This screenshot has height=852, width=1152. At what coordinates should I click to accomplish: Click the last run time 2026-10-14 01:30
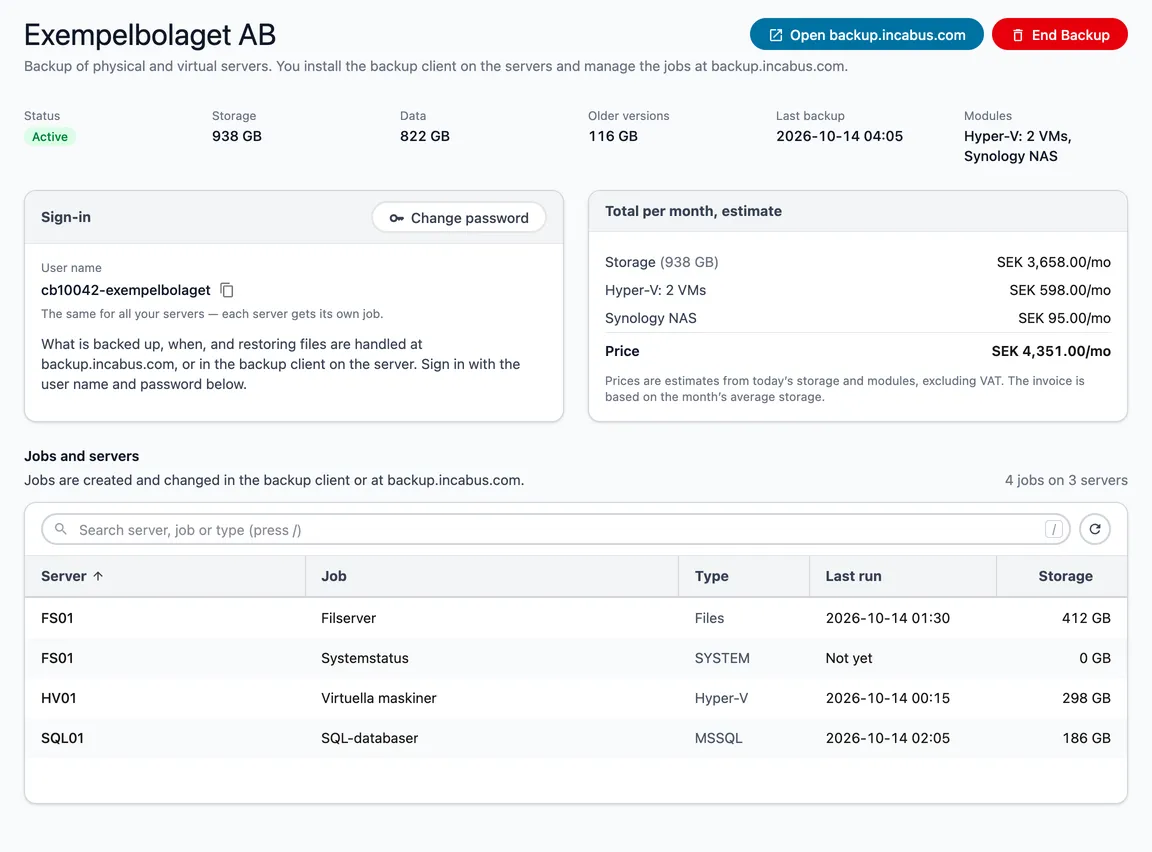click(x=888, y=618)
